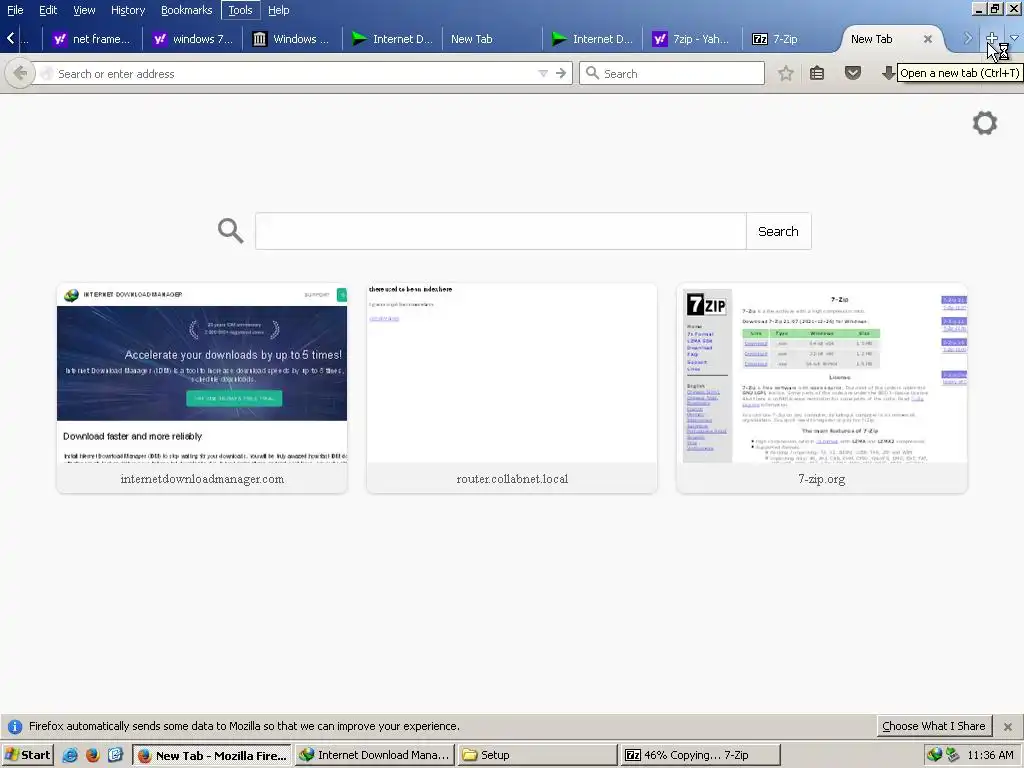Switch to the inactive 'New Tab' tab
This screenshot has height=768, width=1024.
492,39
